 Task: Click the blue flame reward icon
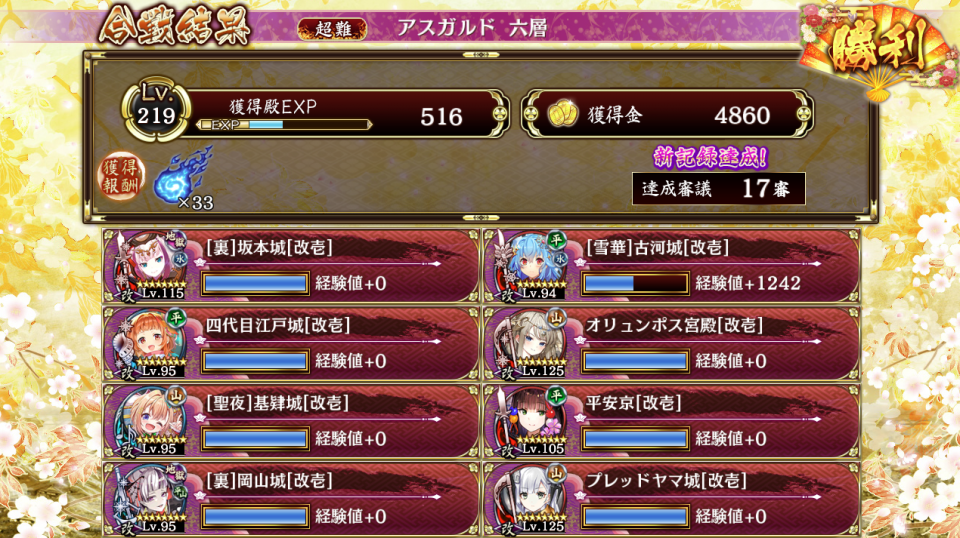(x=182, y=175)
